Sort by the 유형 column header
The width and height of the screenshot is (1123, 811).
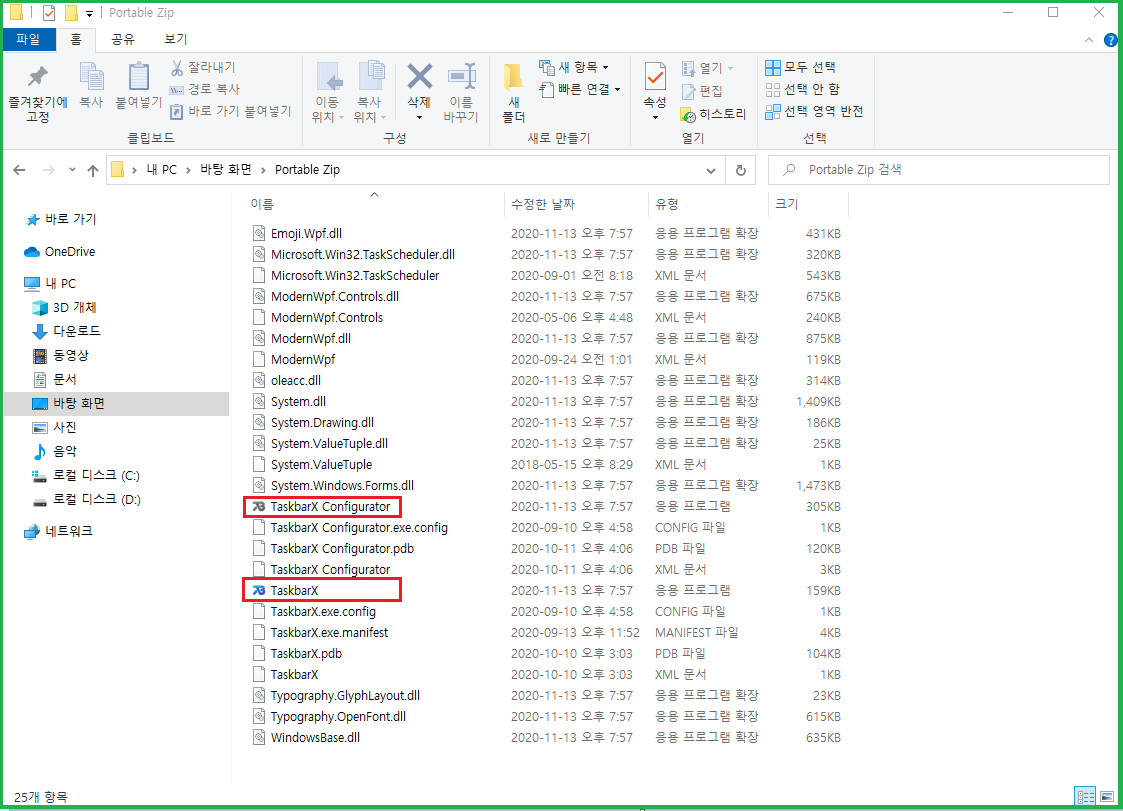click(667, 204)
